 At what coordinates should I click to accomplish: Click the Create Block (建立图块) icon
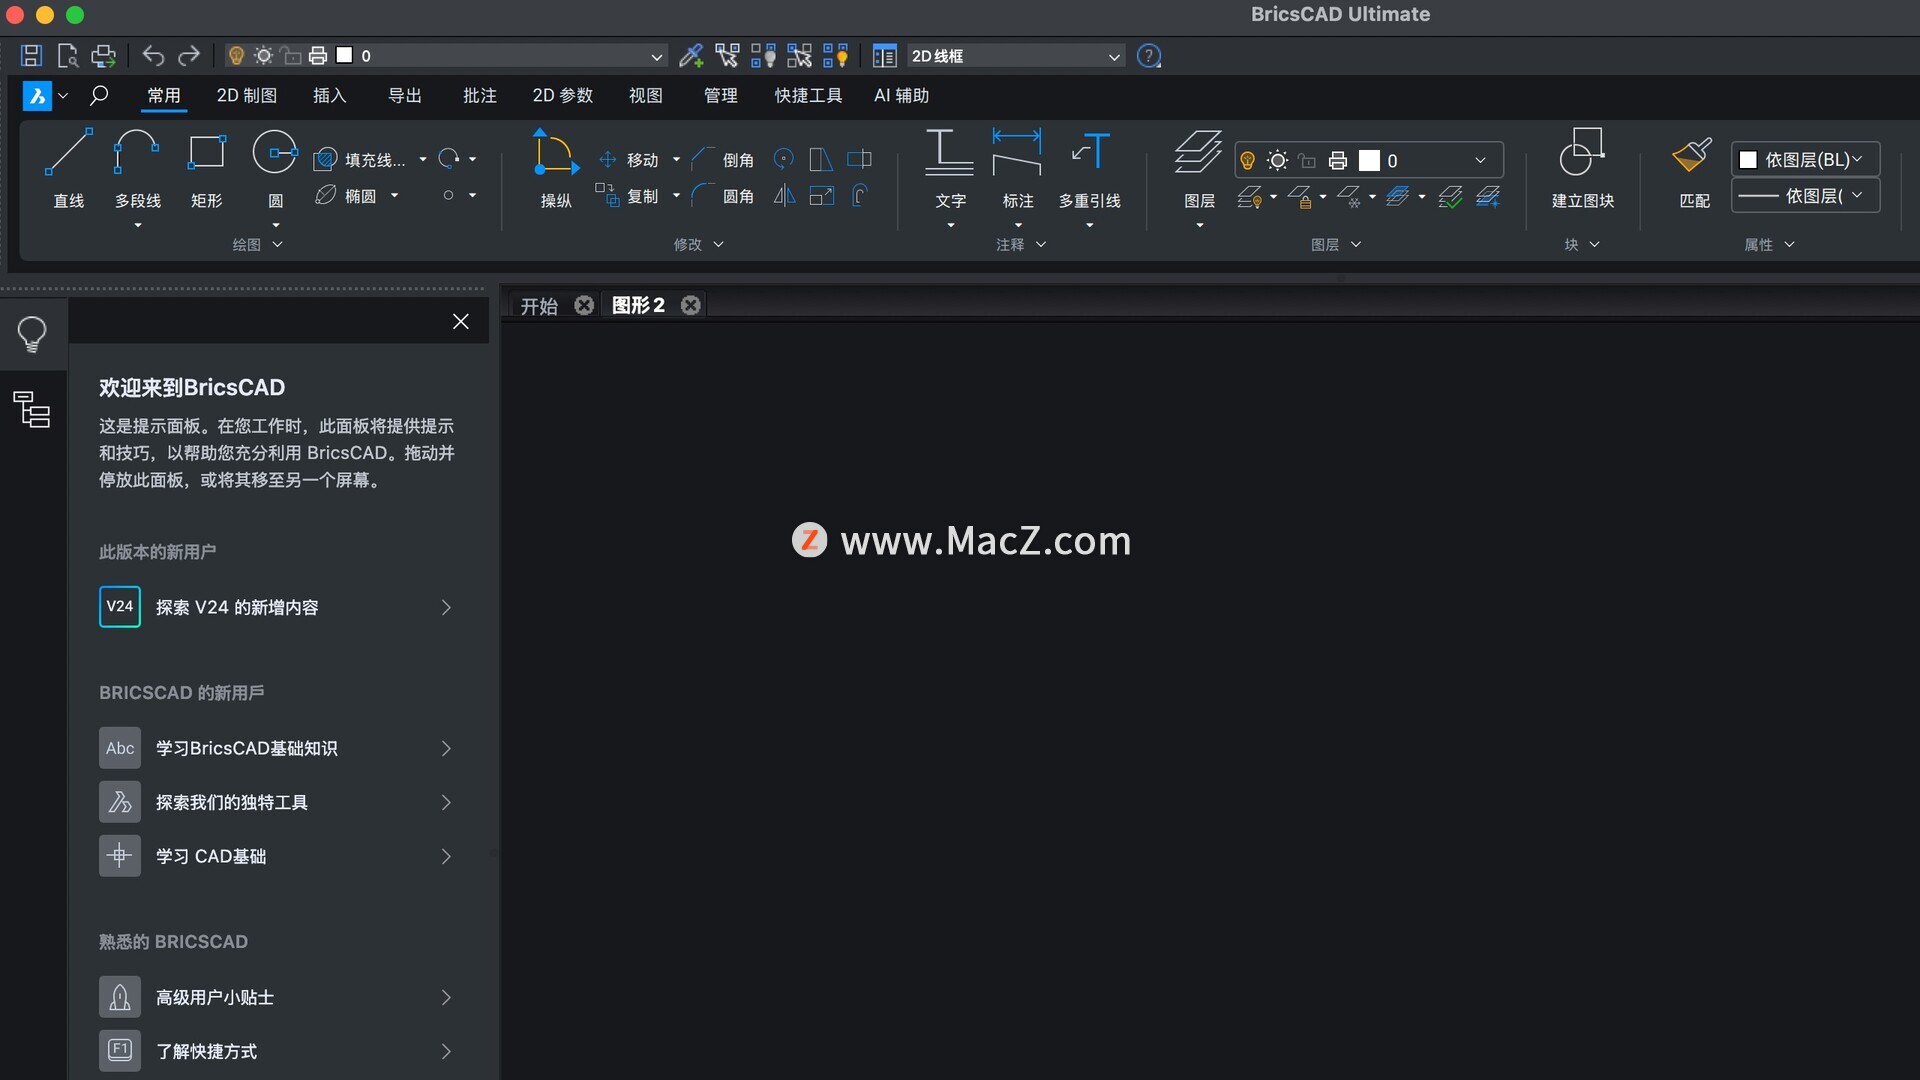click(x=1582, y=154)
